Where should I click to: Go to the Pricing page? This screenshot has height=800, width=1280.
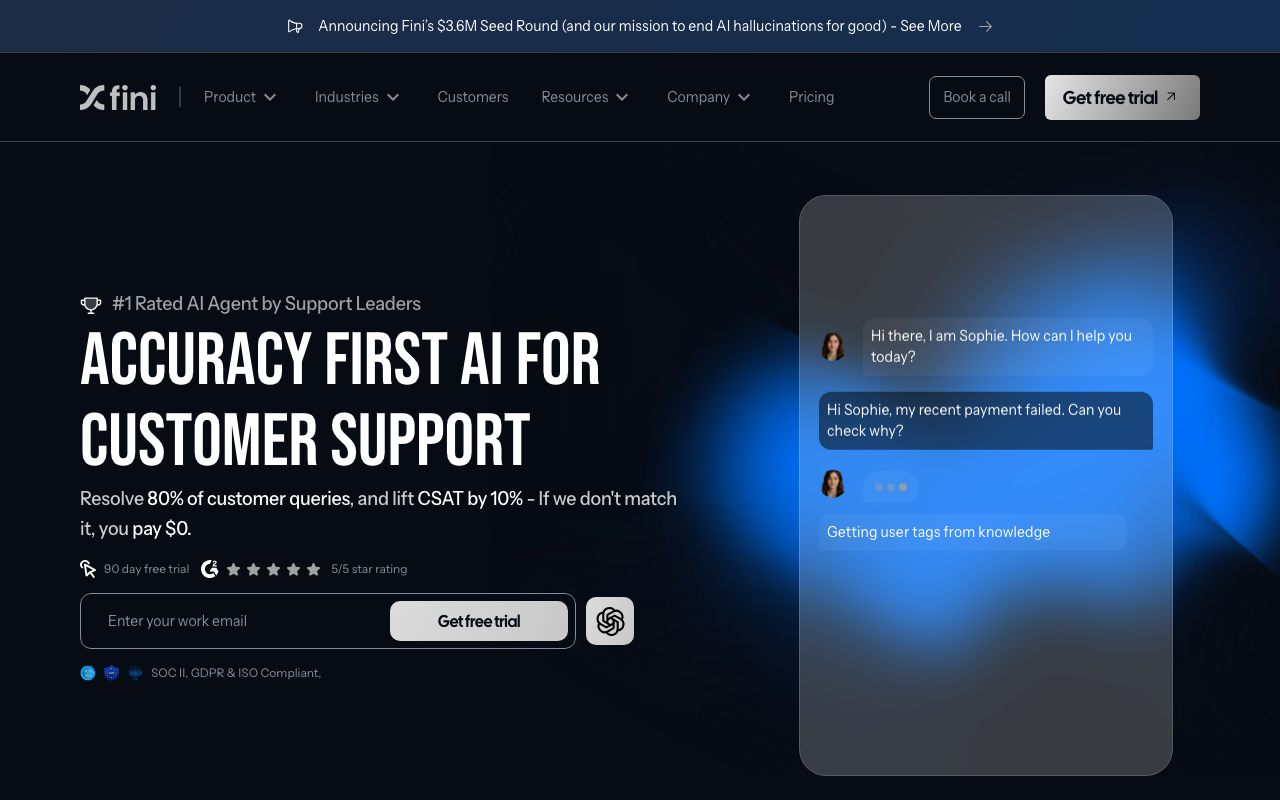[x=811, y=97]
